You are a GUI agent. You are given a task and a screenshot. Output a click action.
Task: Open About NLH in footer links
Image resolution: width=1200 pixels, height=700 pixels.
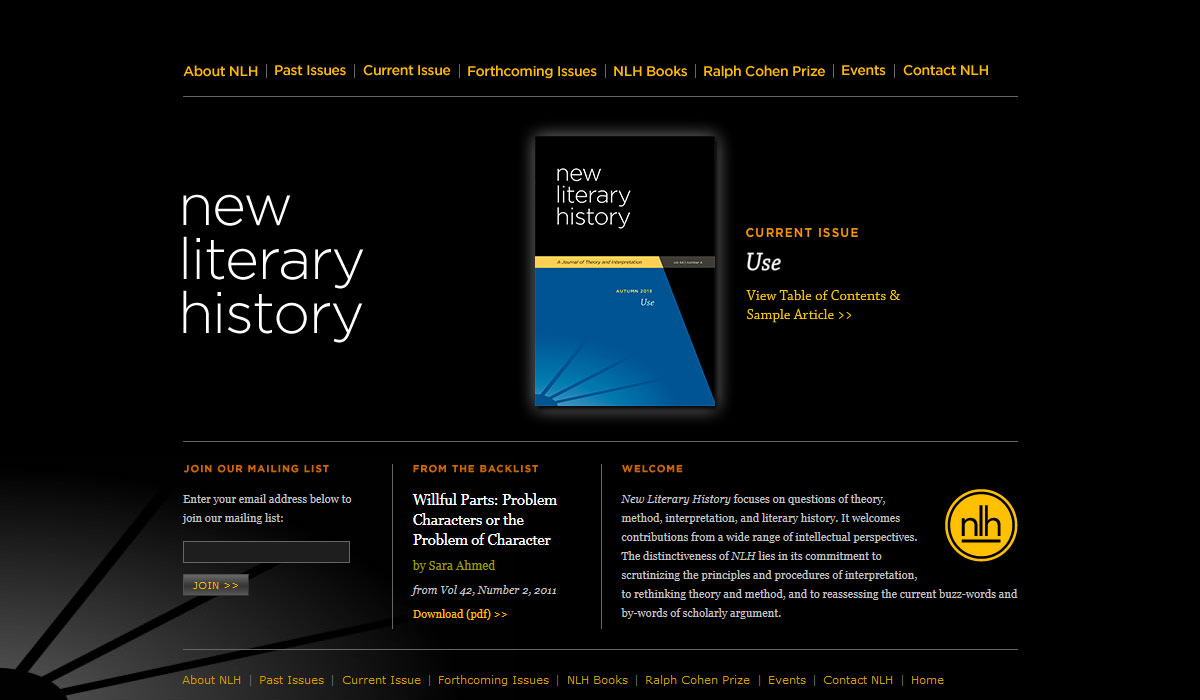211,680
